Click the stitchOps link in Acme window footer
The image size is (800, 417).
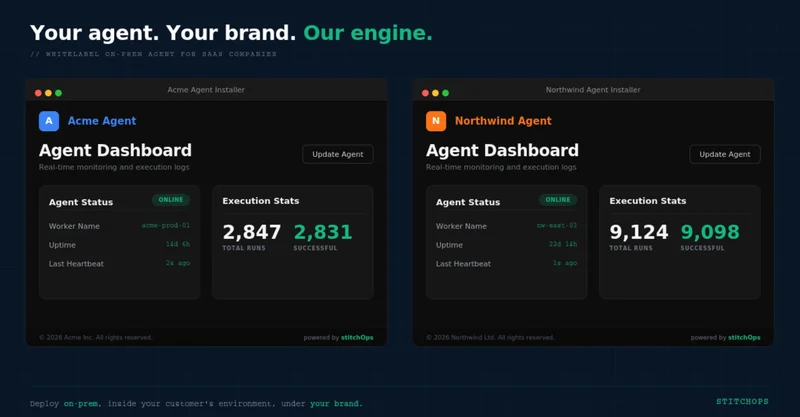357,337
